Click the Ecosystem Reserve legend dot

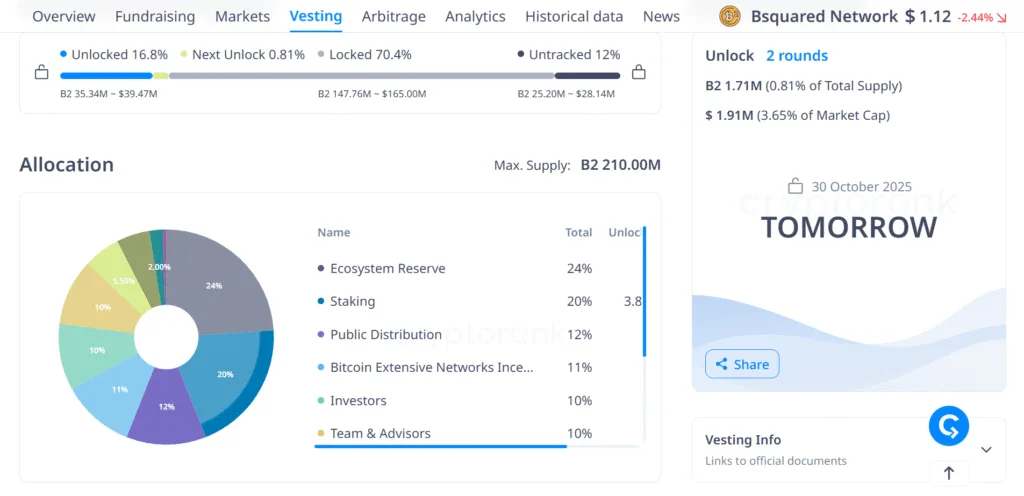[321, 269]
